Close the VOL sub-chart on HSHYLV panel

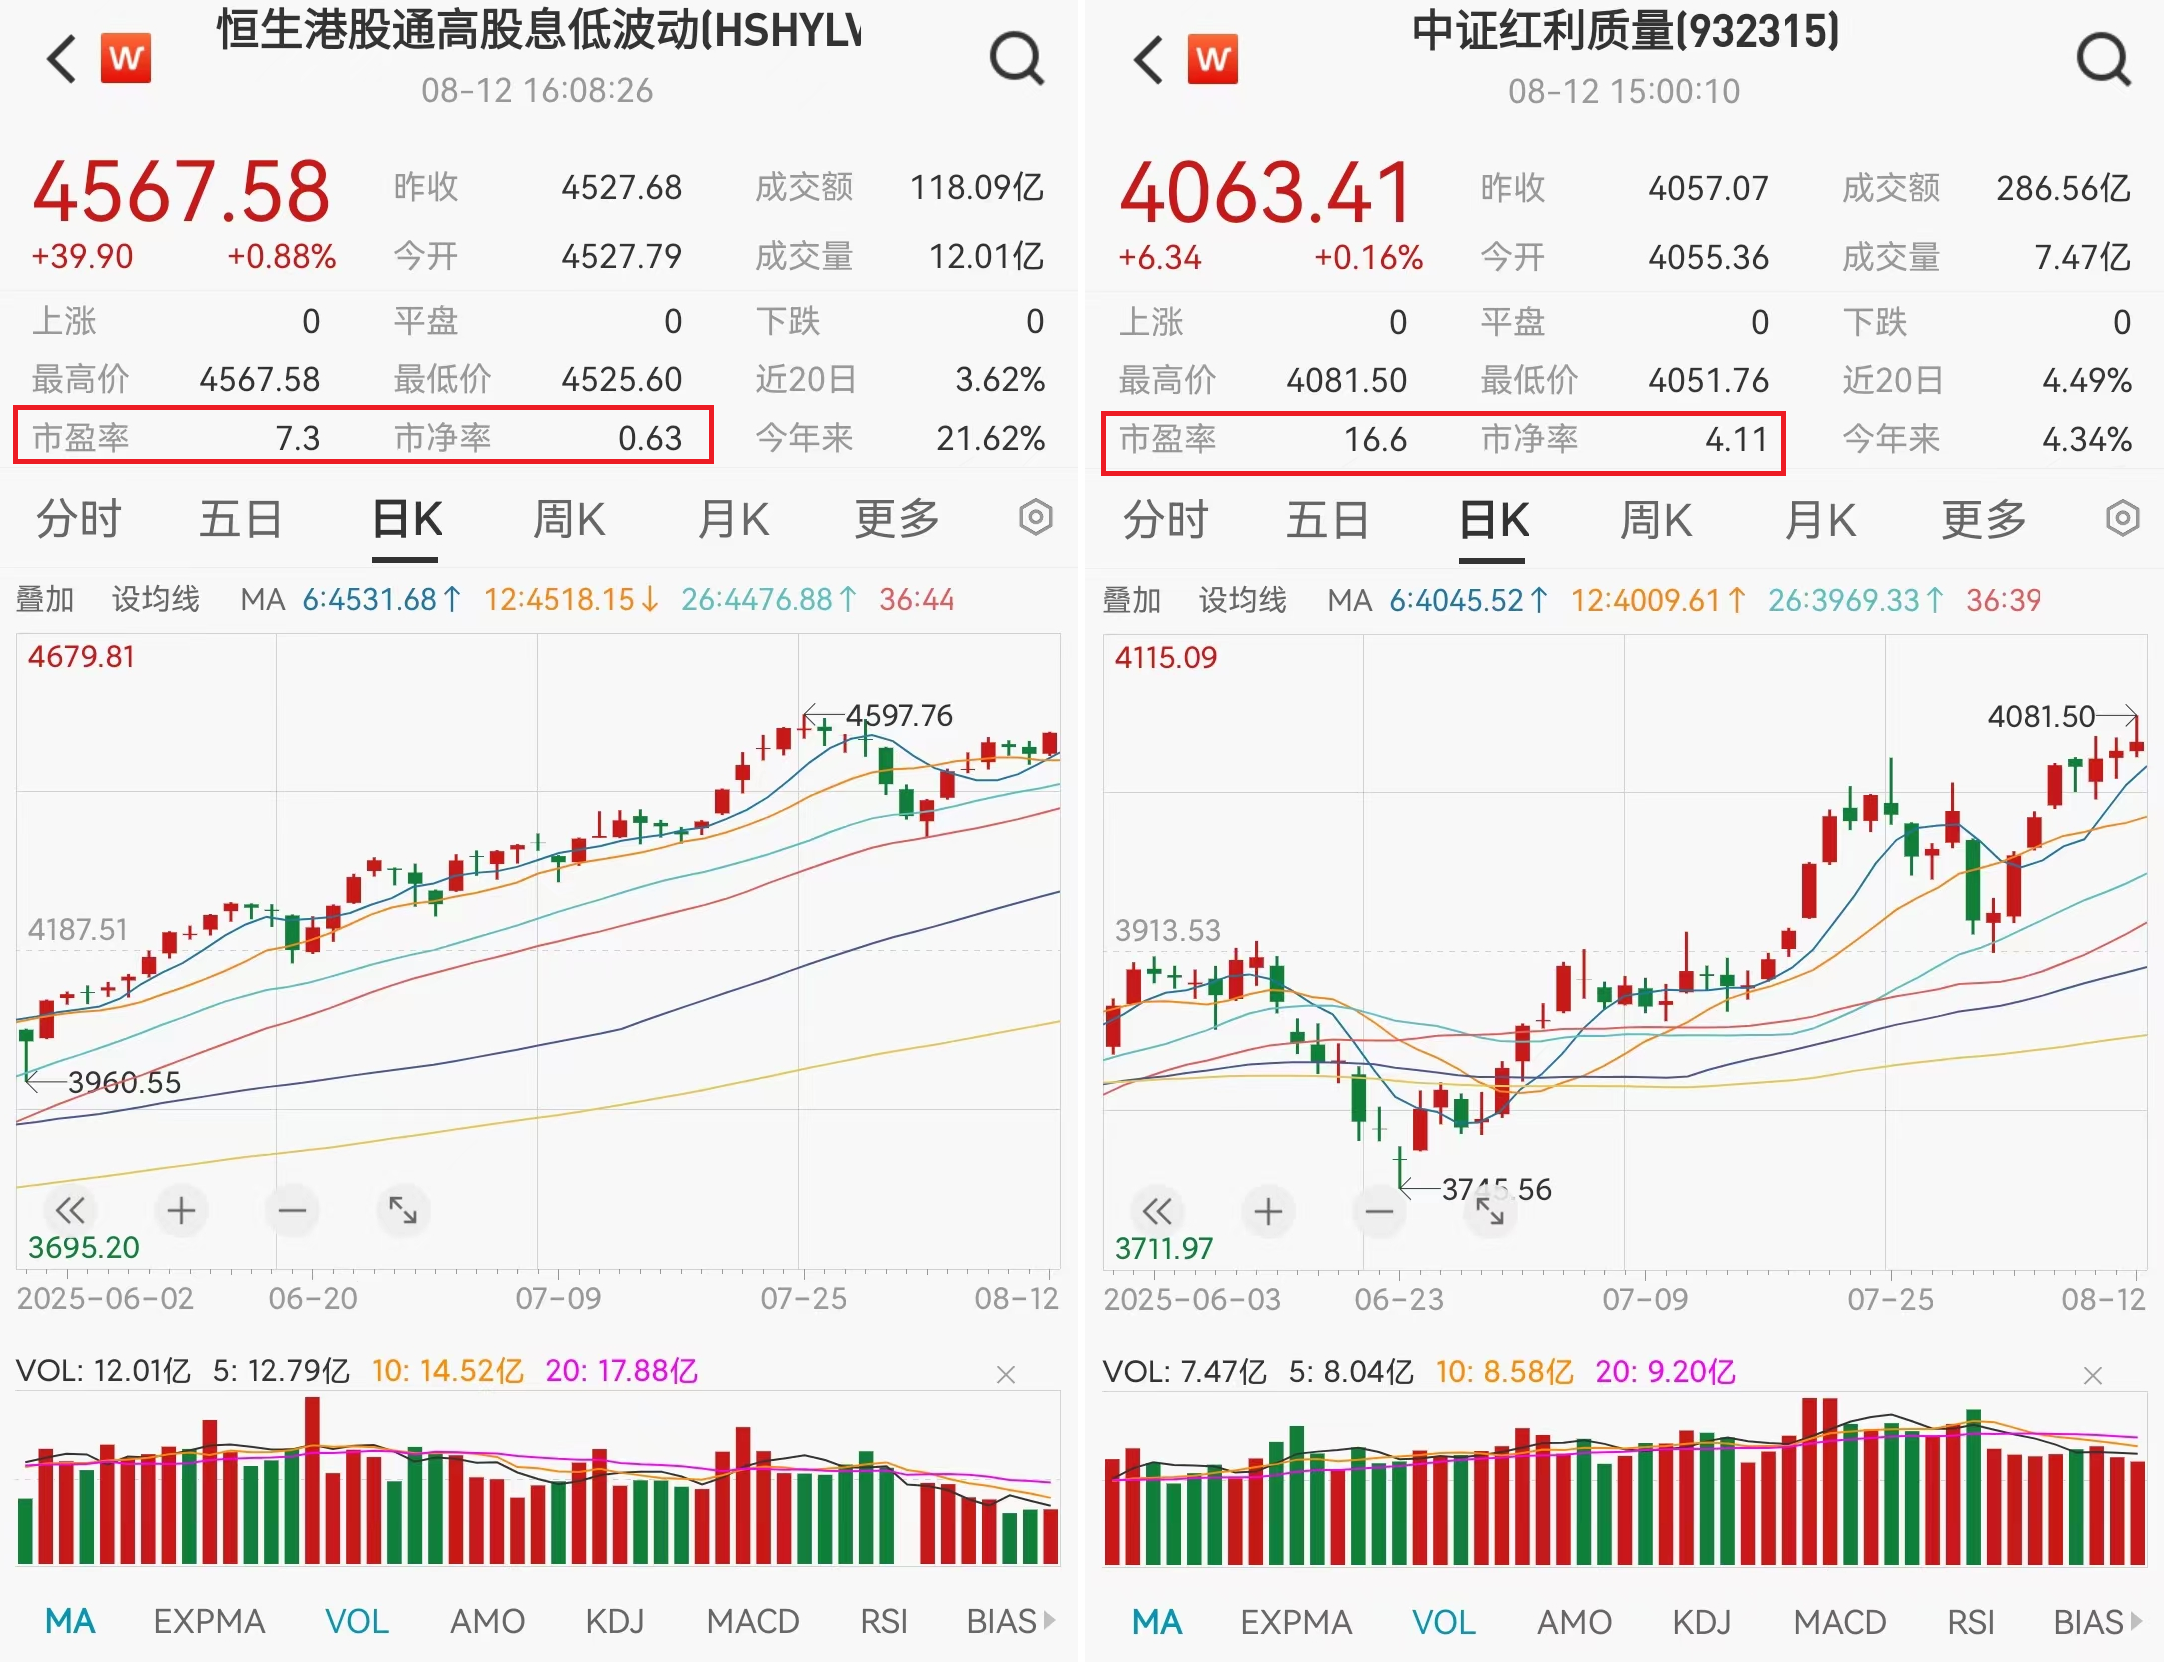pos(1006,1375)
